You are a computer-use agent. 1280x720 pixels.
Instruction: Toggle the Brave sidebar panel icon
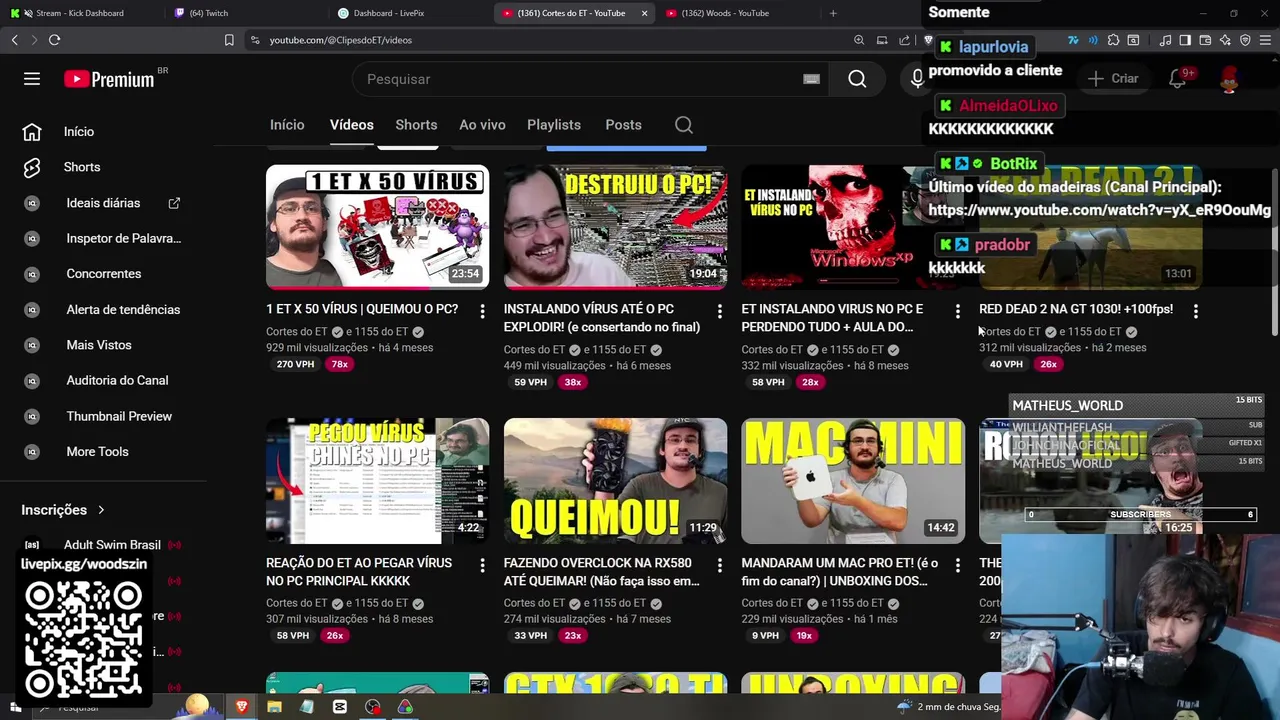pyautogui.click(x=1185, y=40)
